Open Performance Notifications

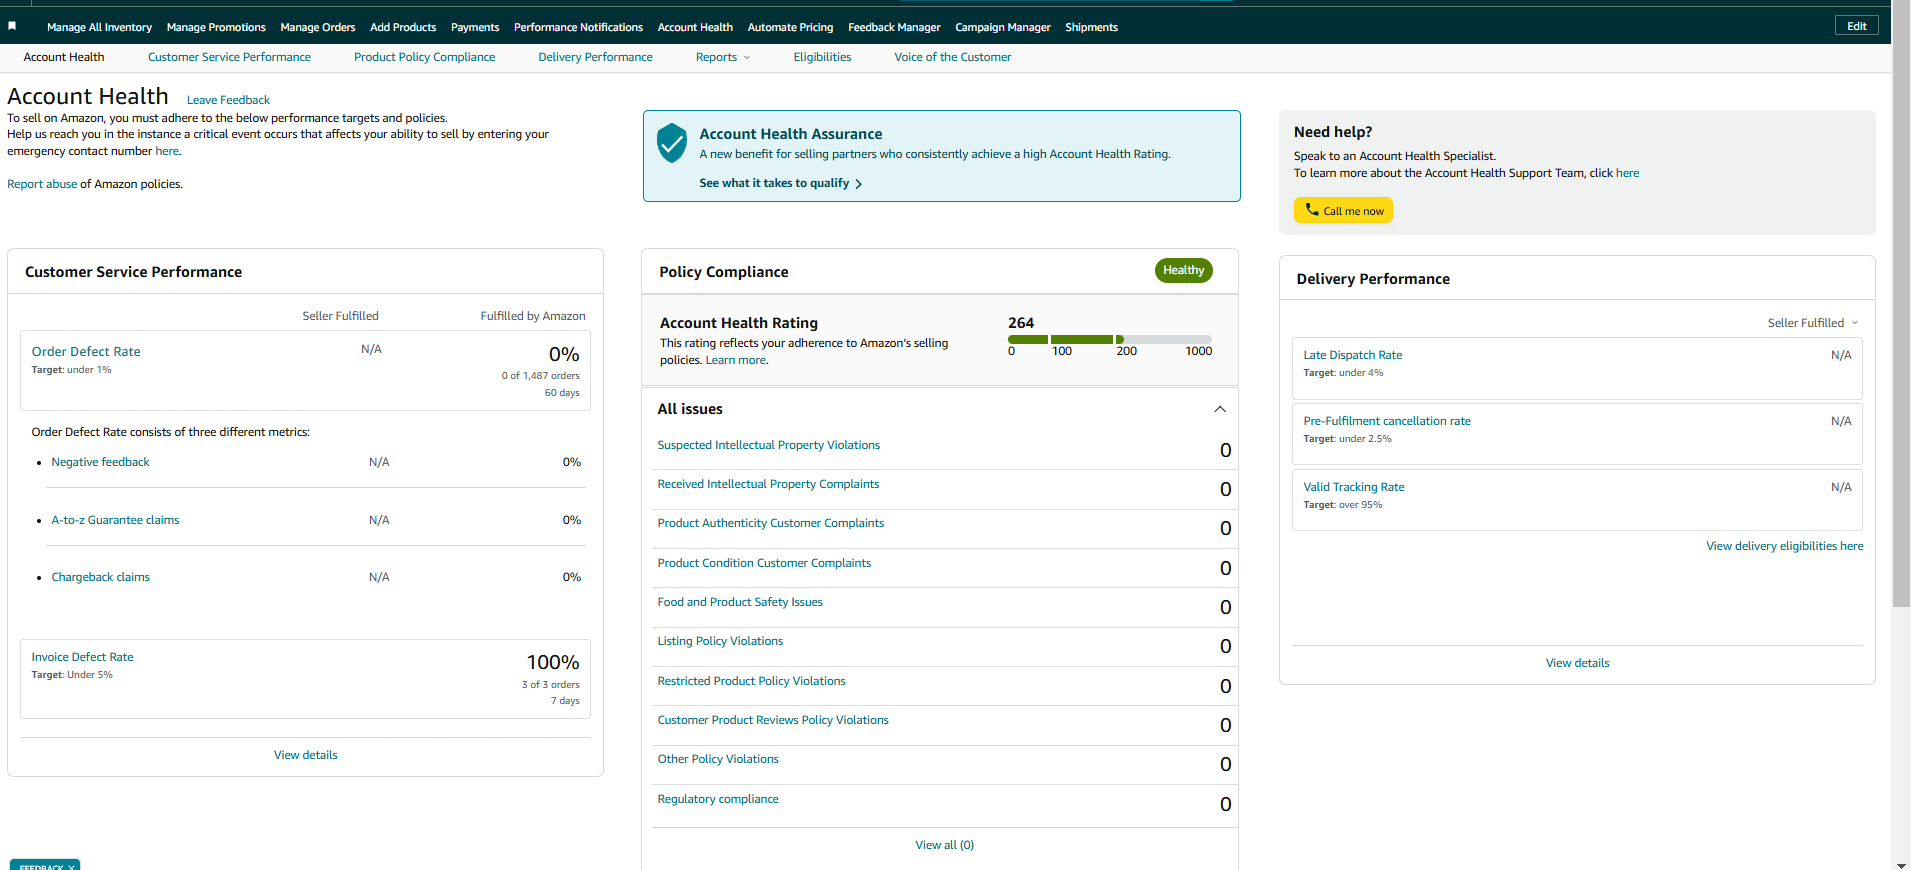click(578, 27)
